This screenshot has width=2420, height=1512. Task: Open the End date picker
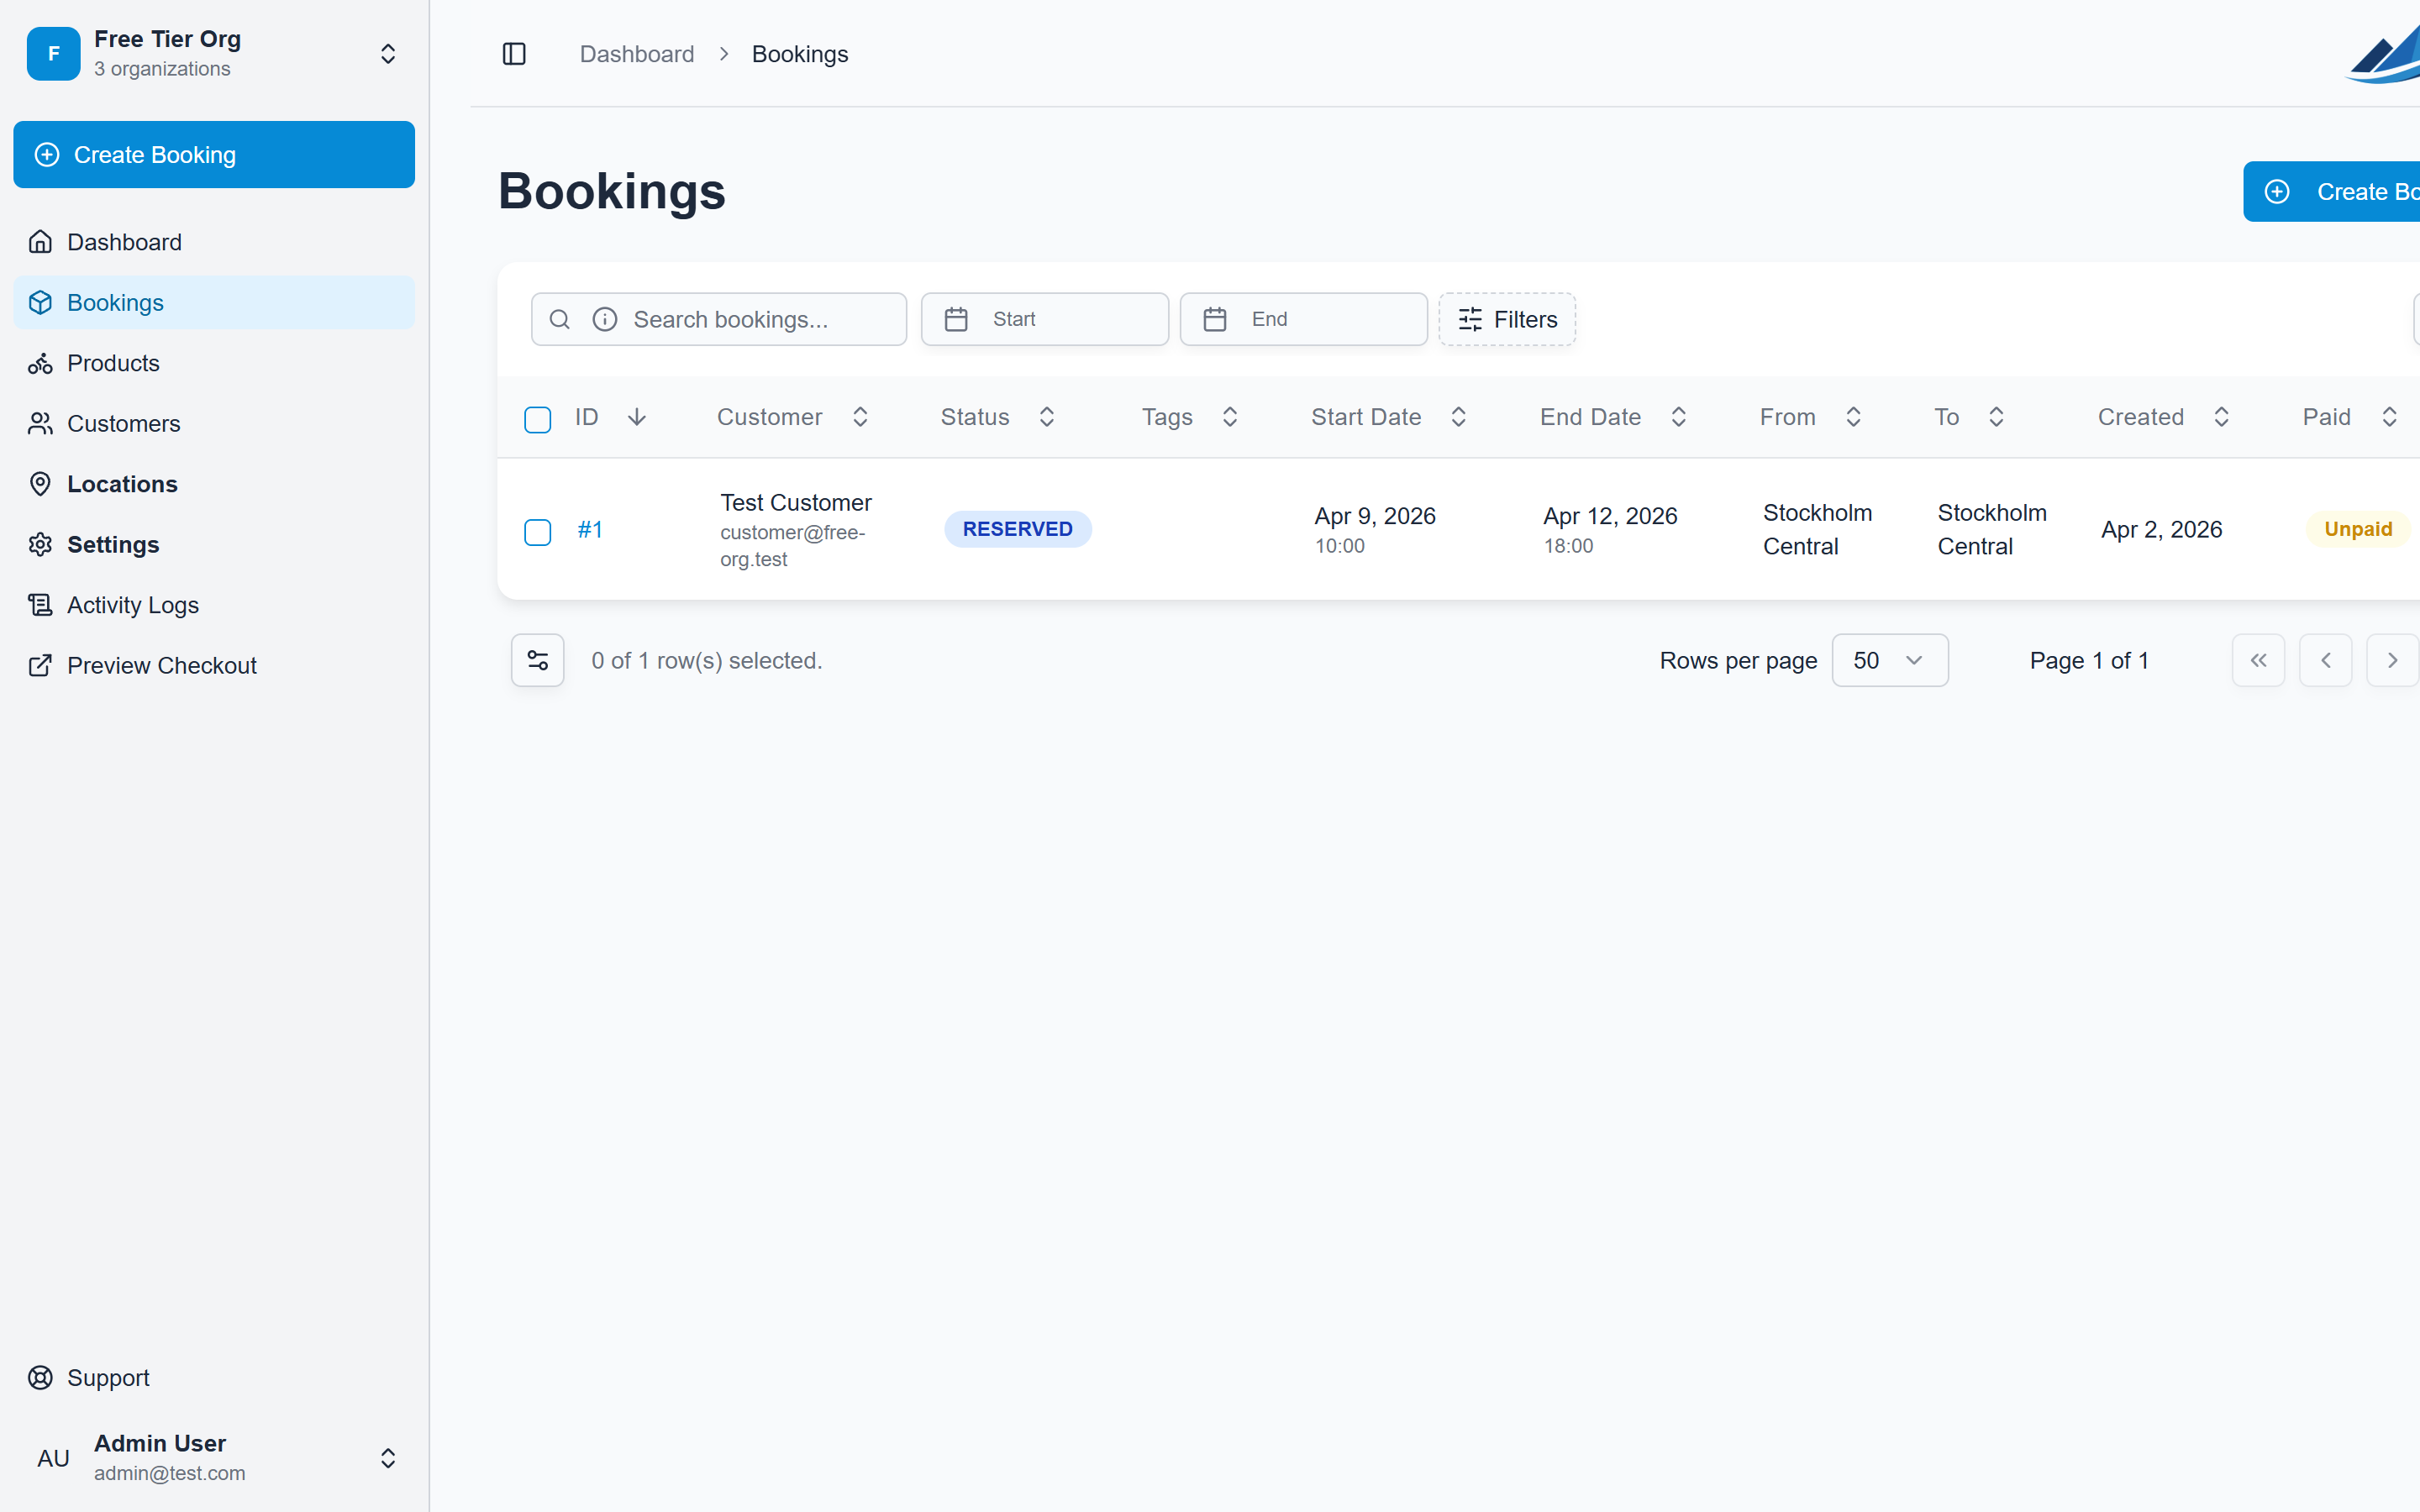(x=1304, y=319)
